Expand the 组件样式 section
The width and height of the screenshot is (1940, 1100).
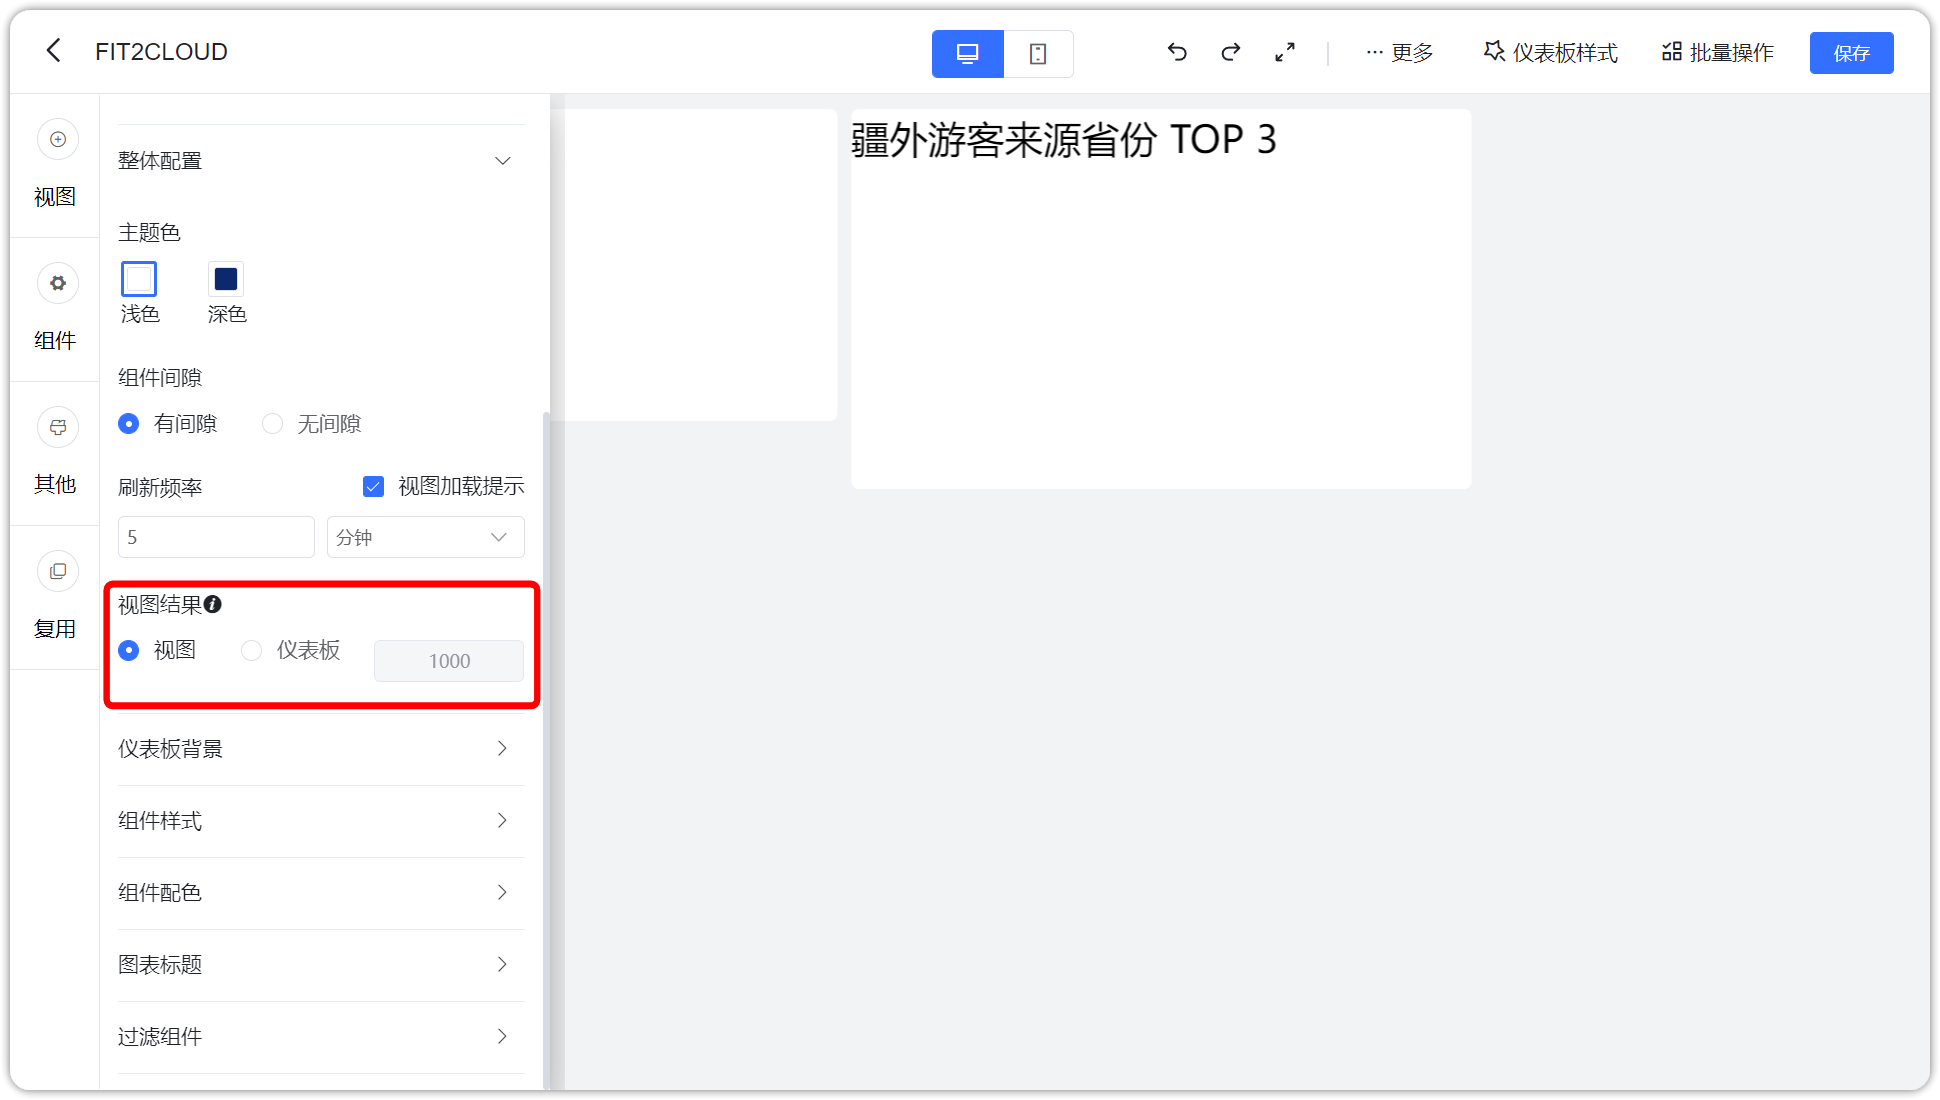[x=321, y=821]
